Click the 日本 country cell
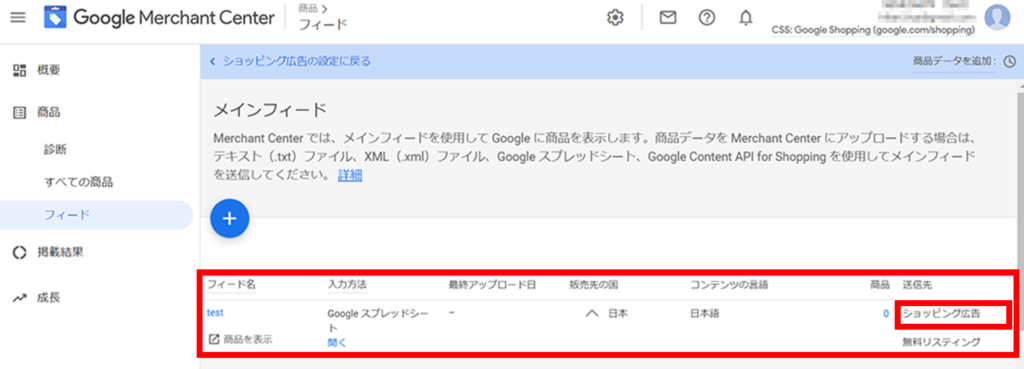 pyautogui.click(x=618, y=313)
